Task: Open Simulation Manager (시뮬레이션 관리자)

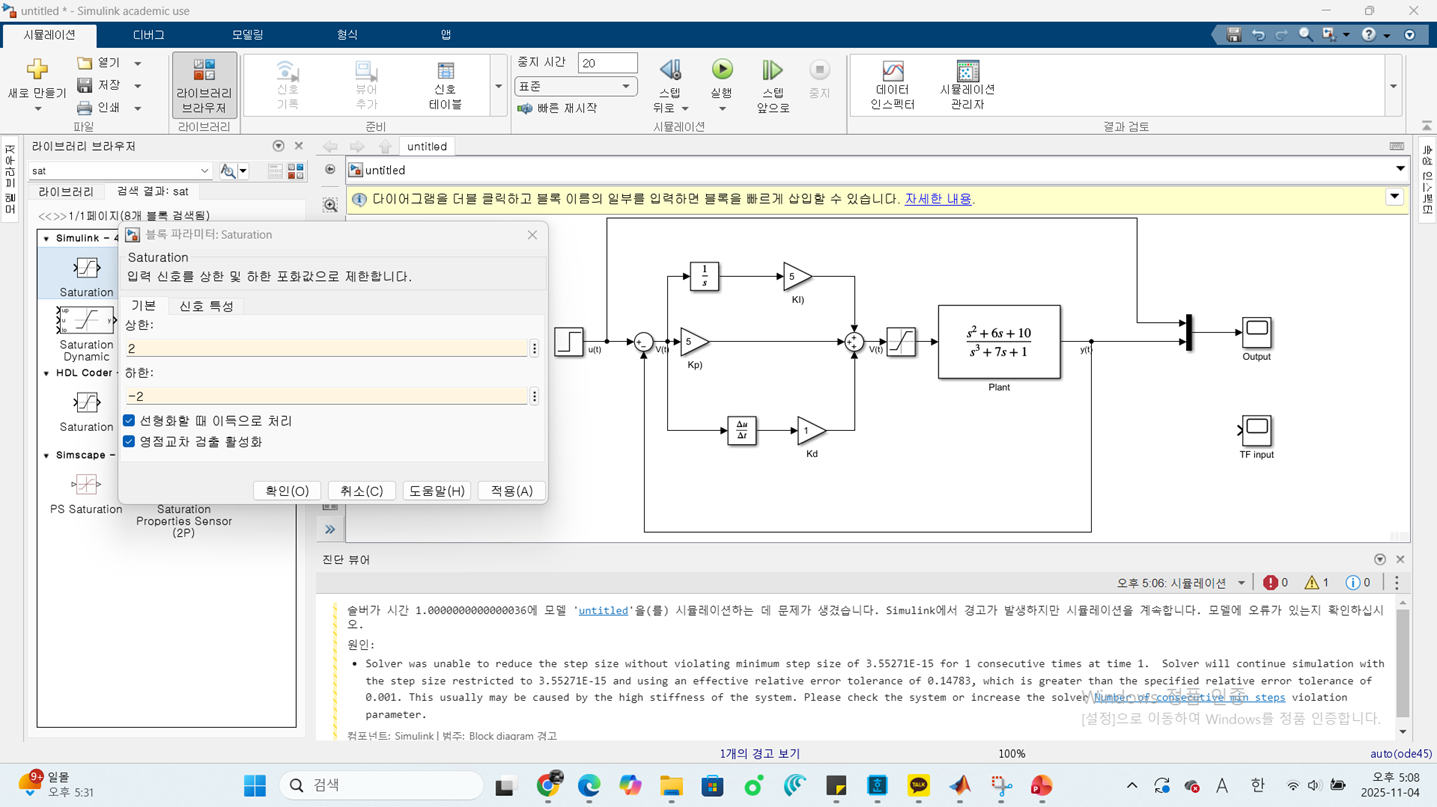Action: click(x=967, y=85)
